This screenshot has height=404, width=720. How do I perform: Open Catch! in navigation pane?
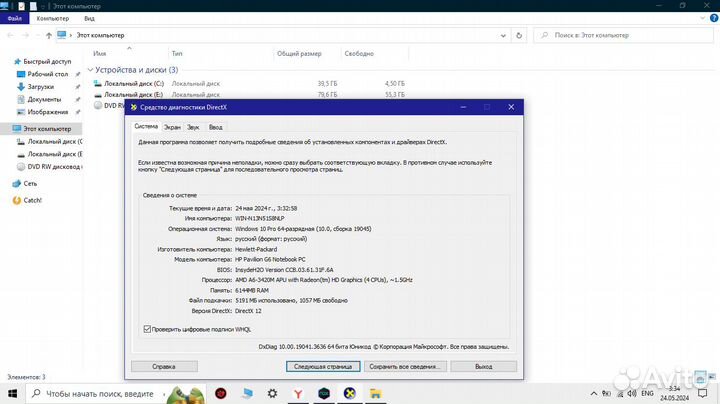[x=32, y=200]
